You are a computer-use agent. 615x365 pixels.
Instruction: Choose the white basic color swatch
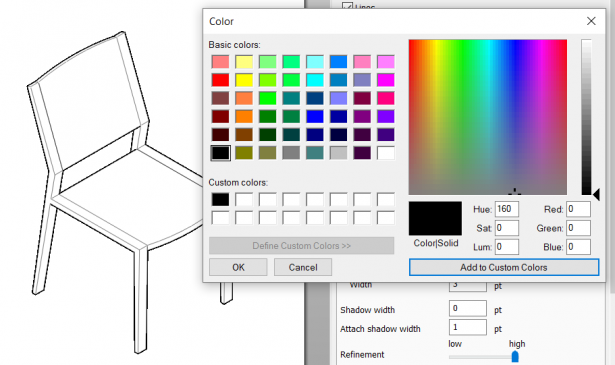[386, 153]
